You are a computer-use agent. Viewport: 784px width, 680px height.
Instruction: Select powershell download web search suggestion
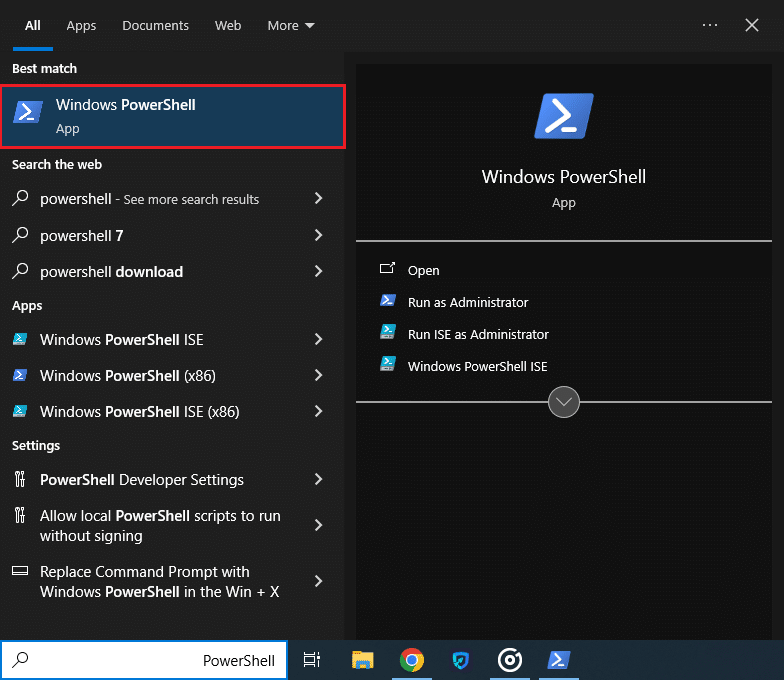[111, 272]
